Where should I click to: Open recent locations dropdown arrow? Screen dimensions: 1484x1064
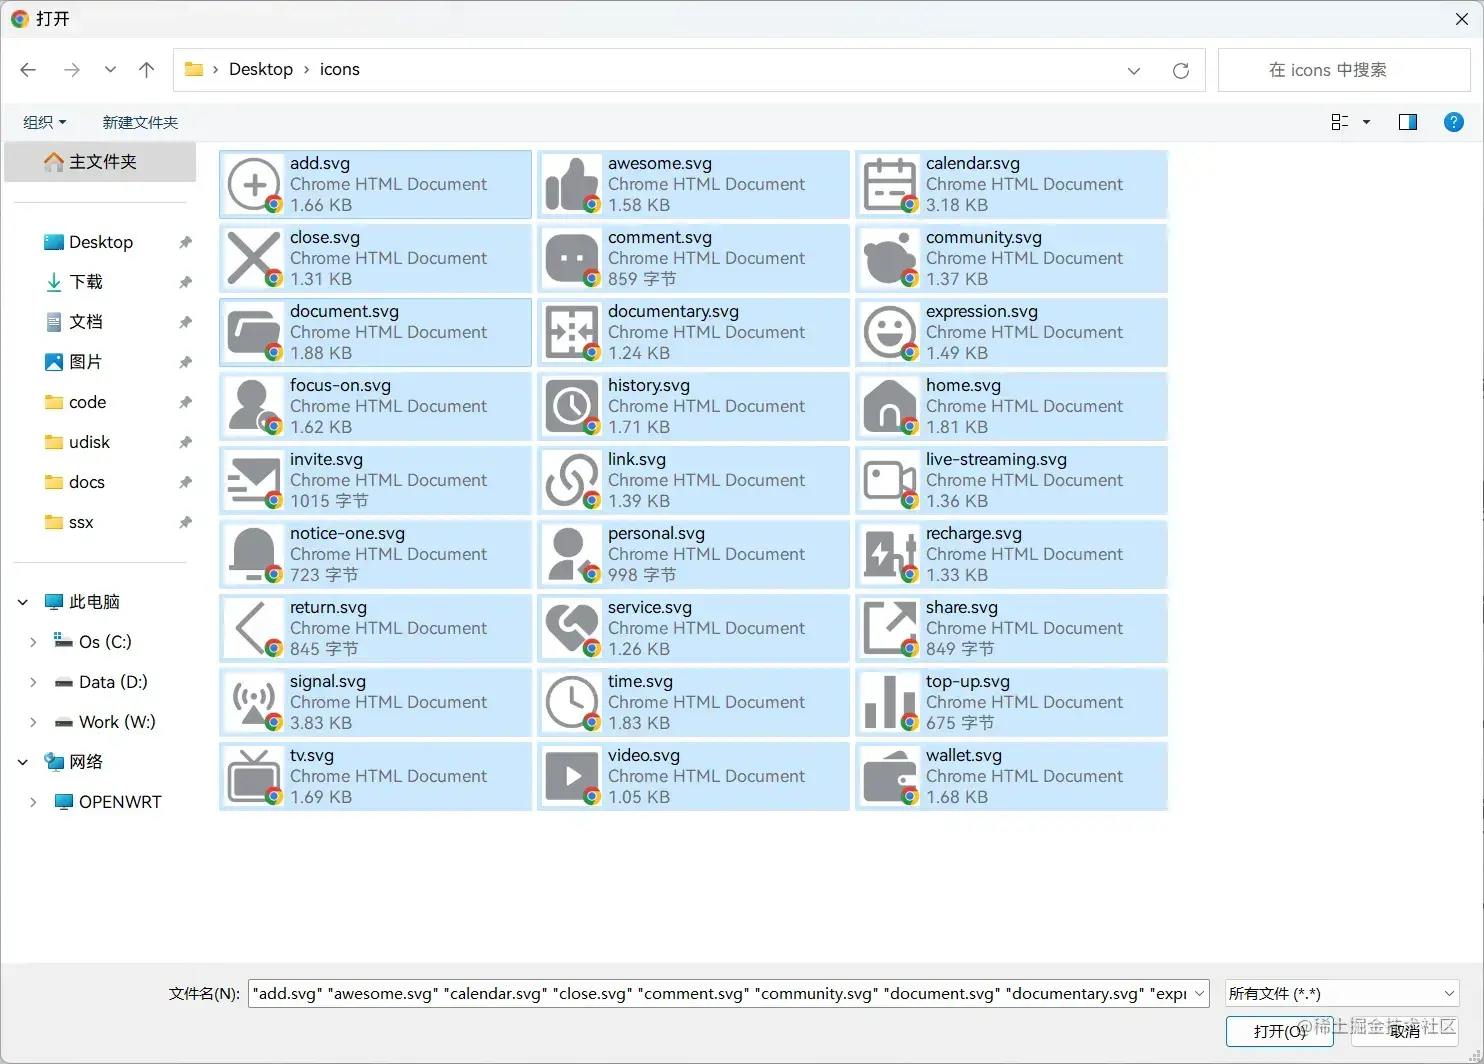(110, 70)
